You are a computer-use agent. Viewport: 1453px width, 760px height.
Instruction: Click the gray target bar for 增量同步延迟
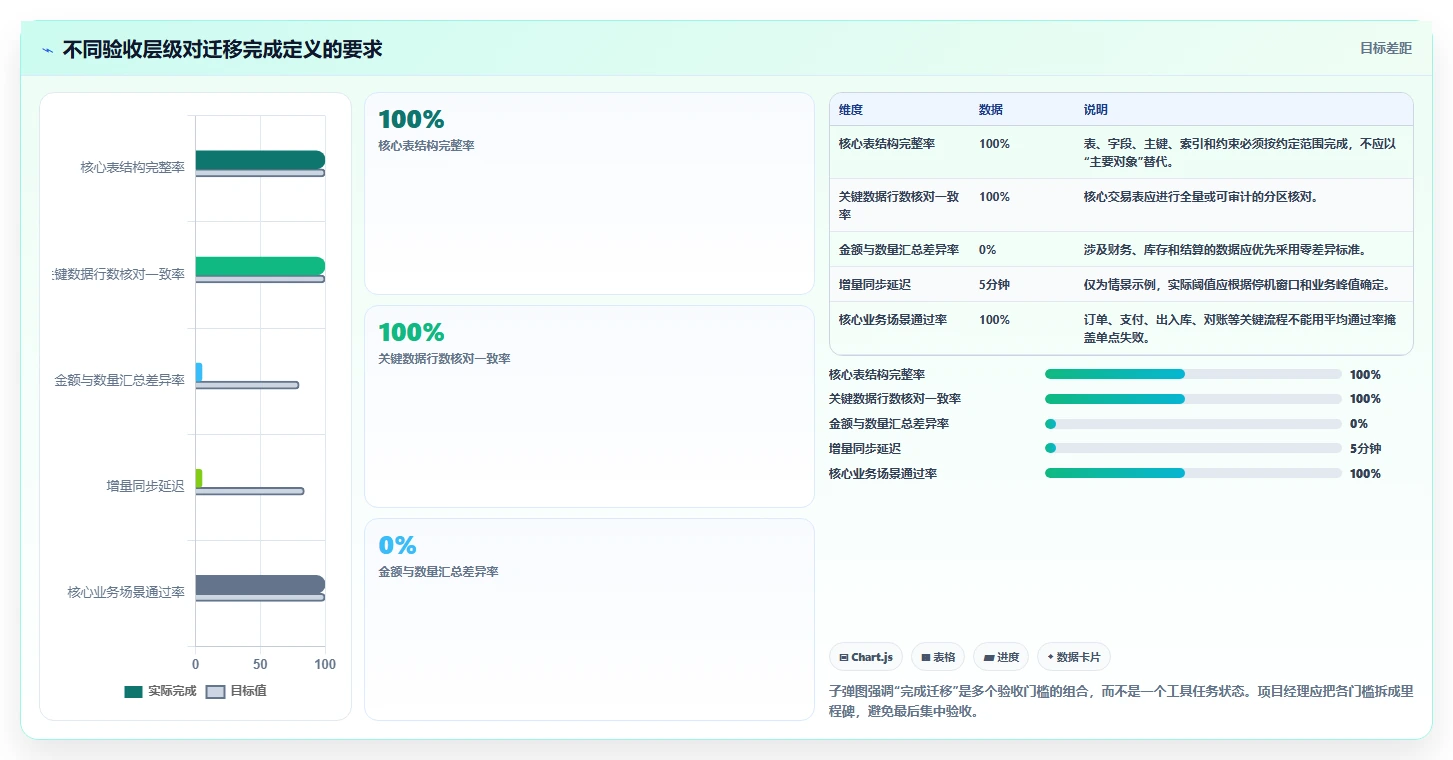point(250,491)
